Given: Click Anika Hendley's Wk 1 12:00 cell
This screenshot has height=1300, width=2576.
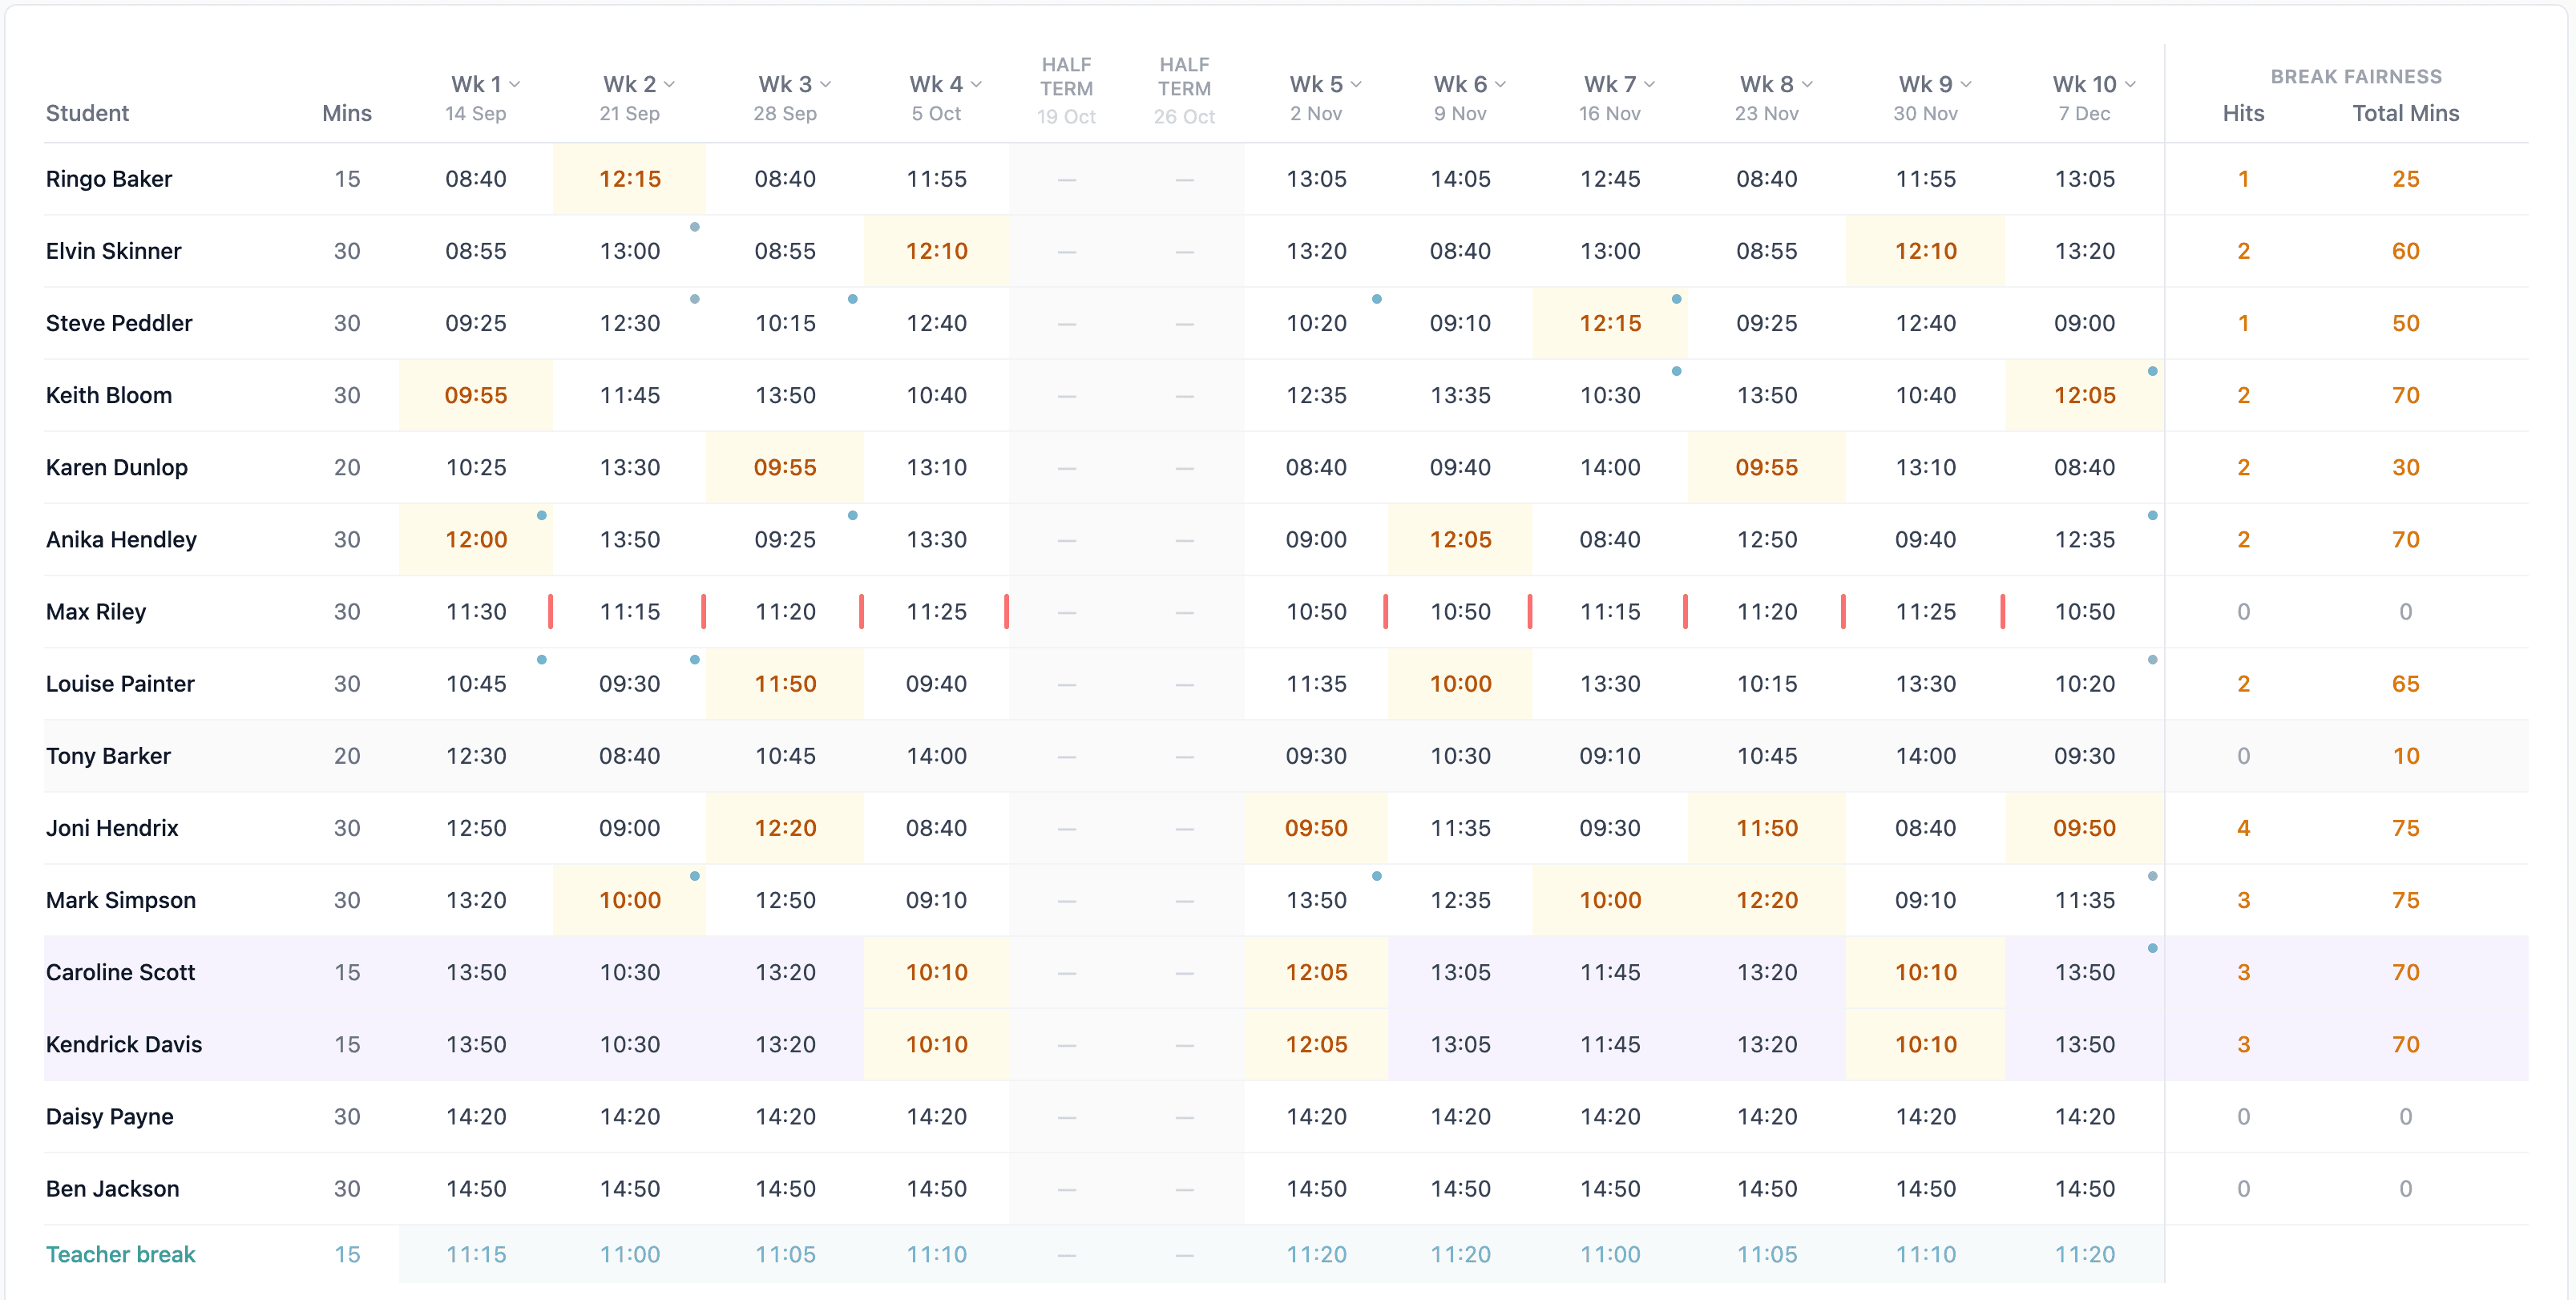Looking at the screenshot, I should (476, 539).
